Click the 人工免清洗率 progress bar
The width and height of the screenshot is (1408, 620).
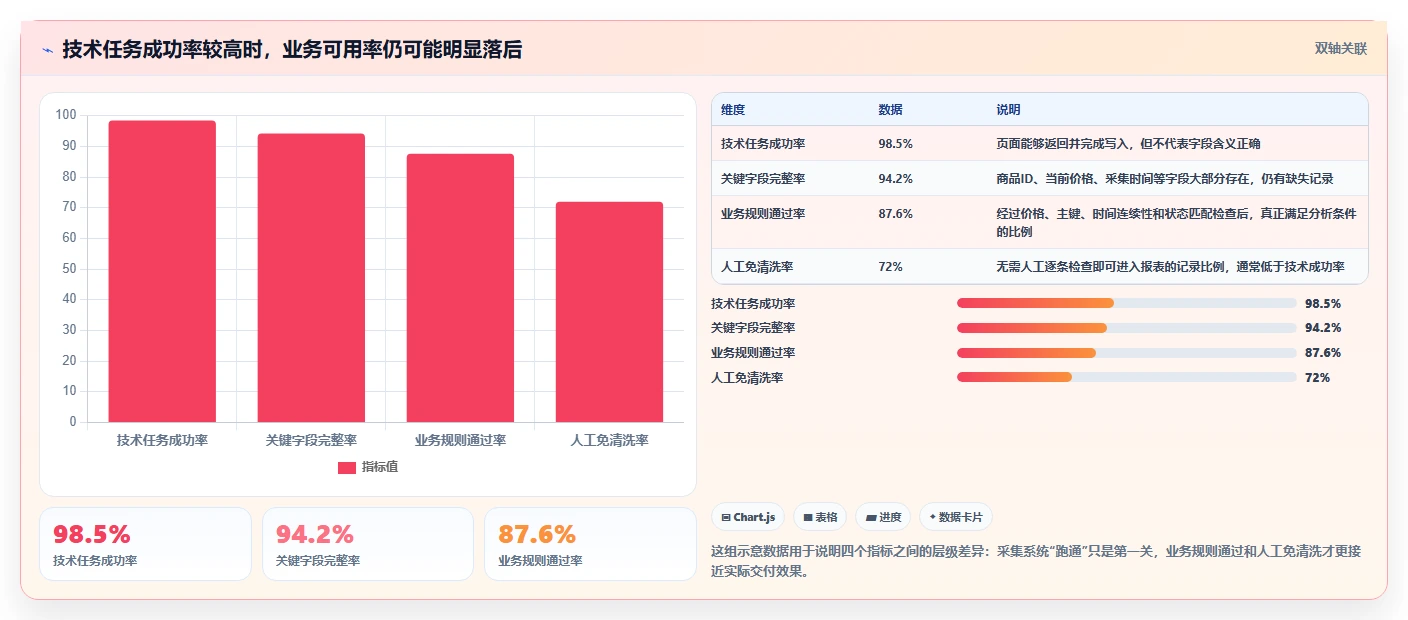pos(1126,377)
